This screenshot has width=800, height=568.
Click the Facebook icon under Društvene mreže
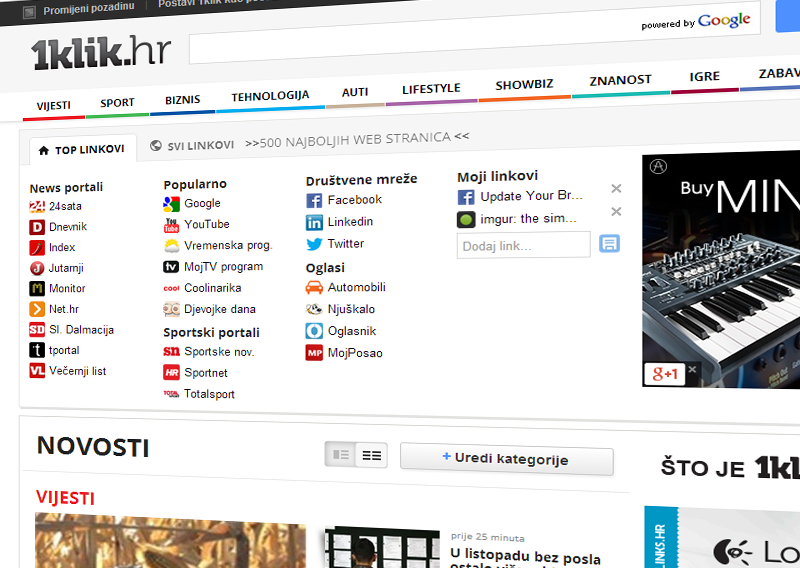pos(314,201)
